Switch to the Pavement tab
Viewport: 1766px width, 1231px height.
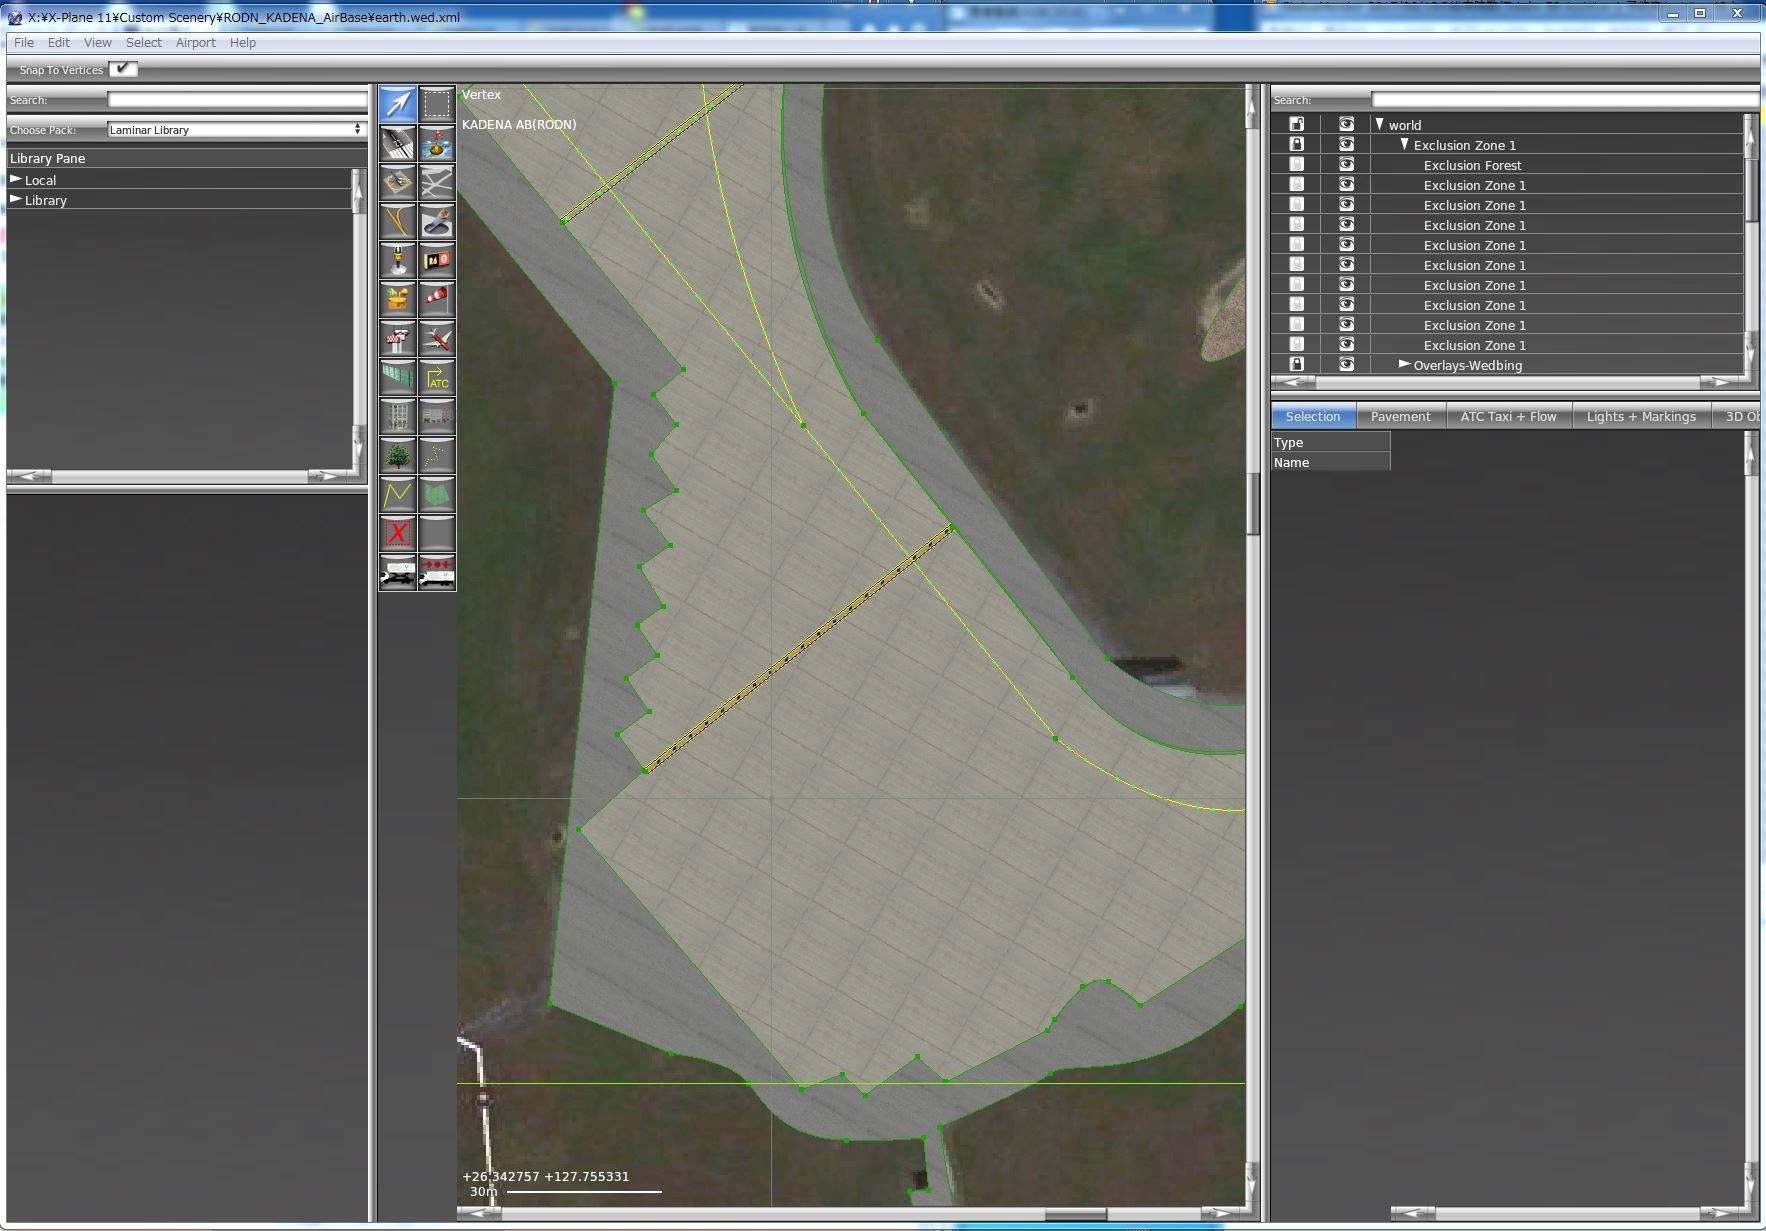(1400, 417)
